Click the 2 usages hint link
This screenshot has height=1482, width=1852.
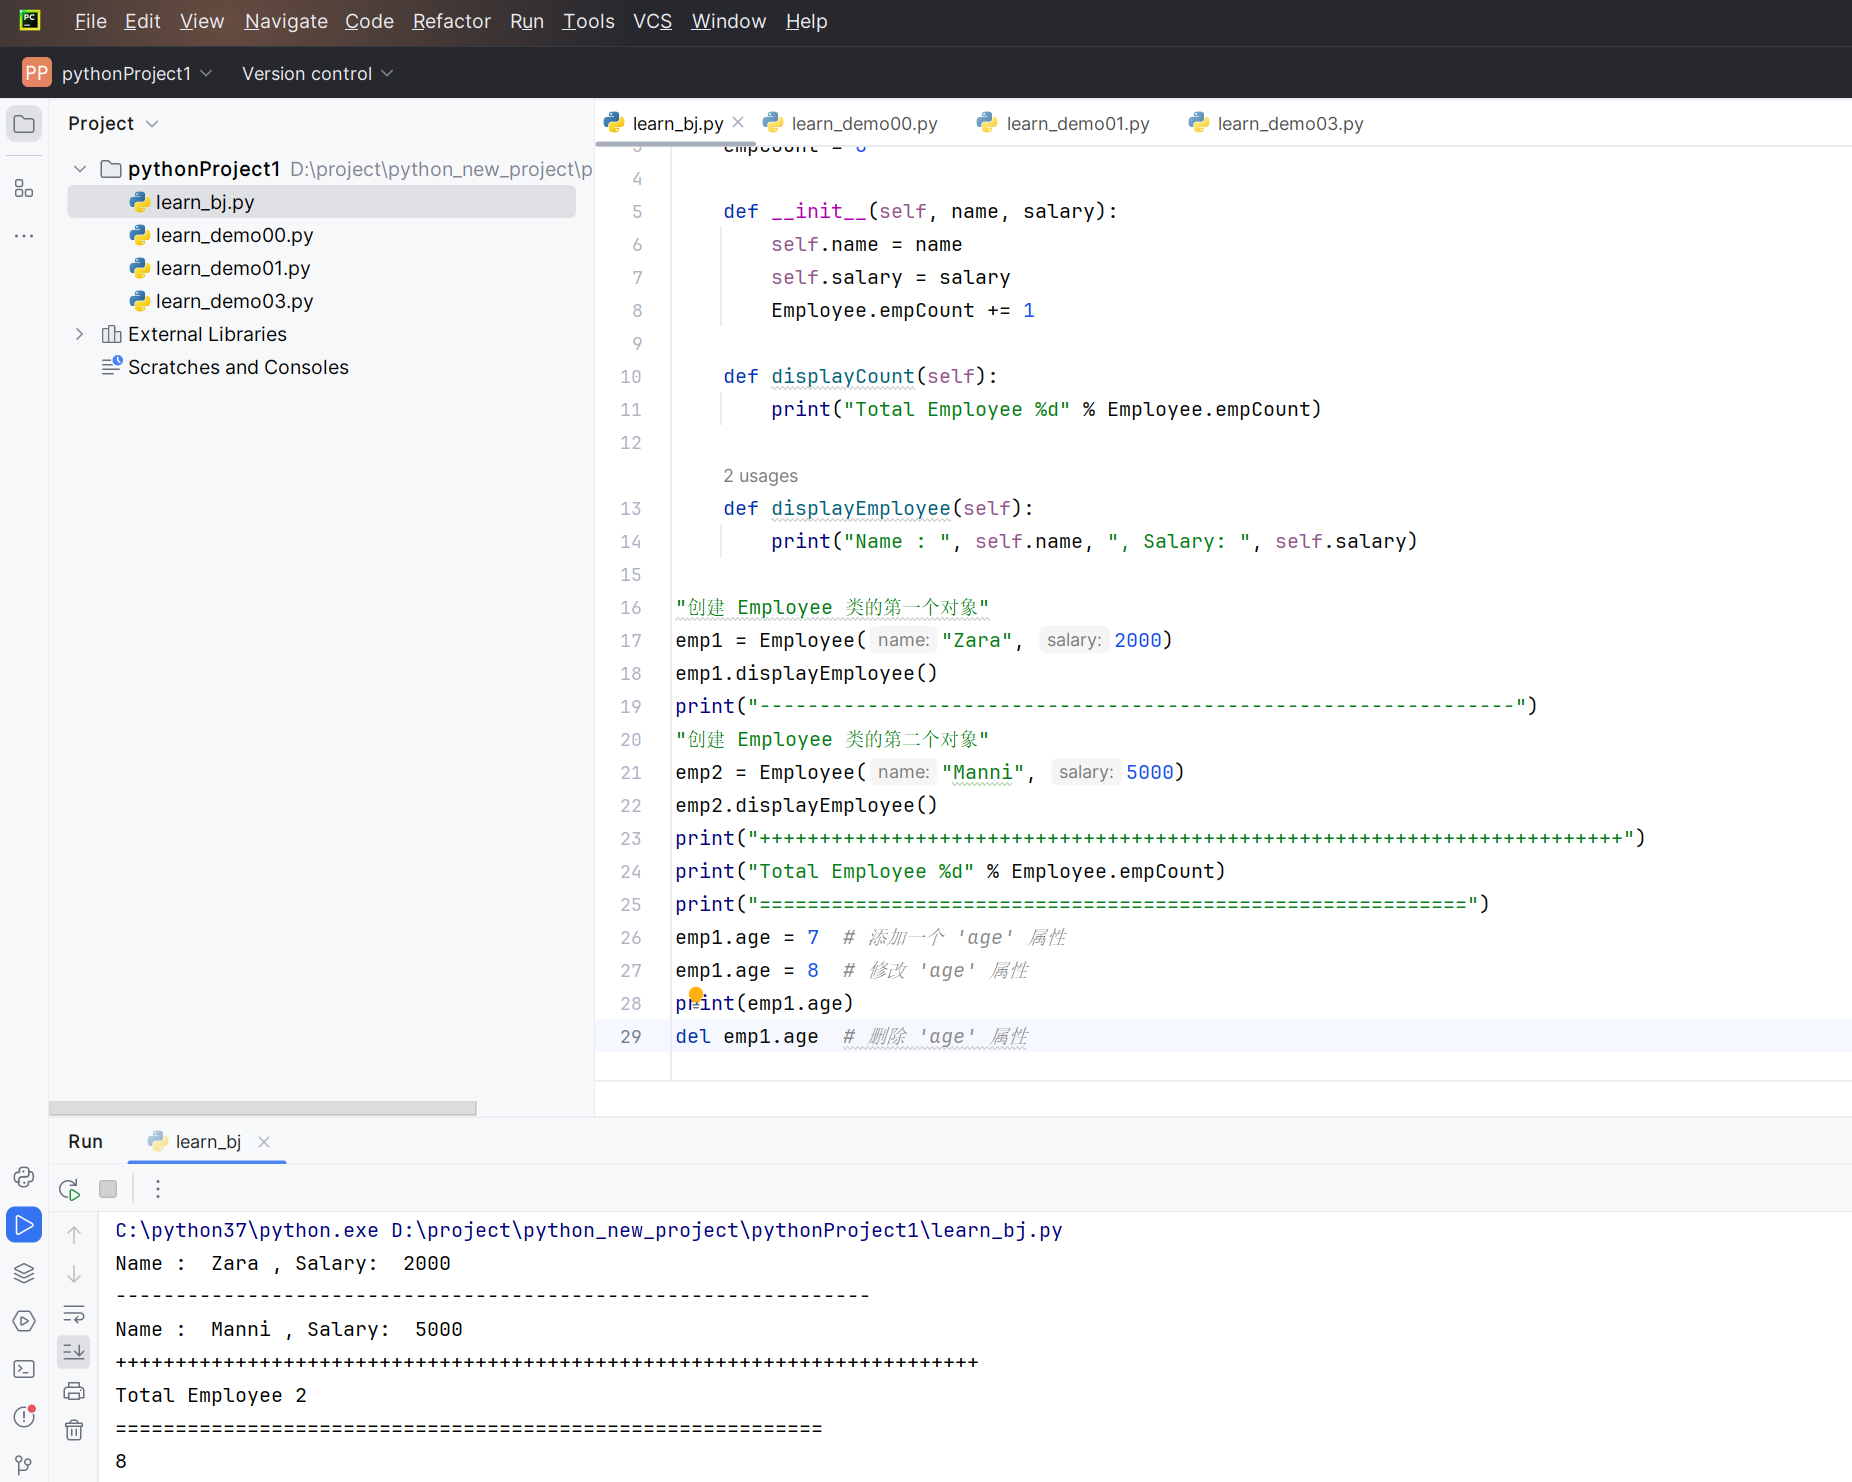point(760,476)
